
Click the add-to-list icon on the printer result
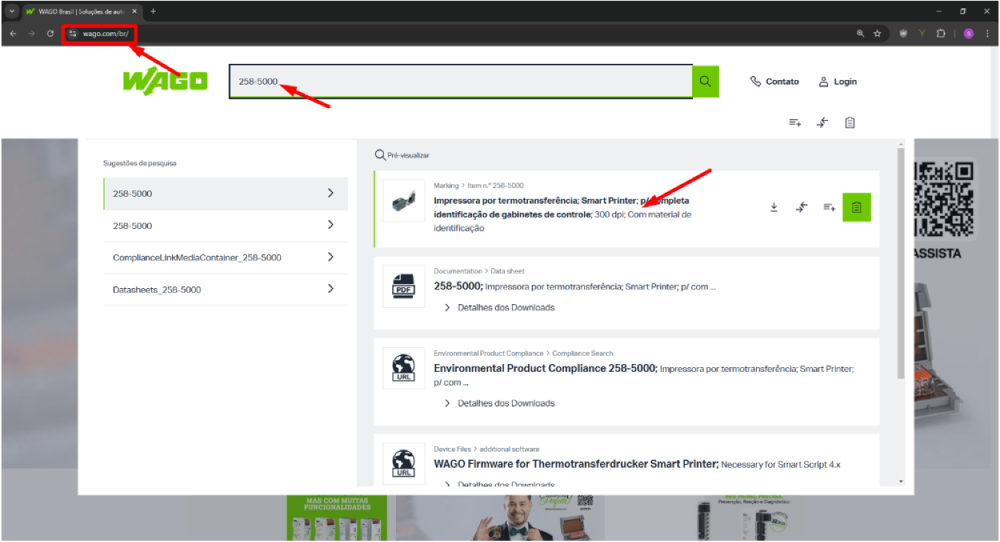point(829,207)
